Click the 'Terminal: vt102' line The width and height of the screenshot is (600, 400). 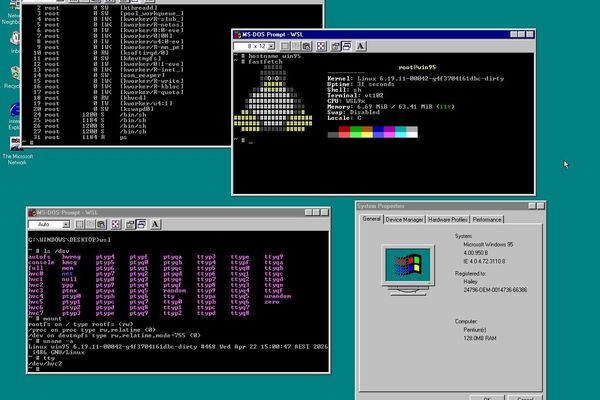point(355,95)
